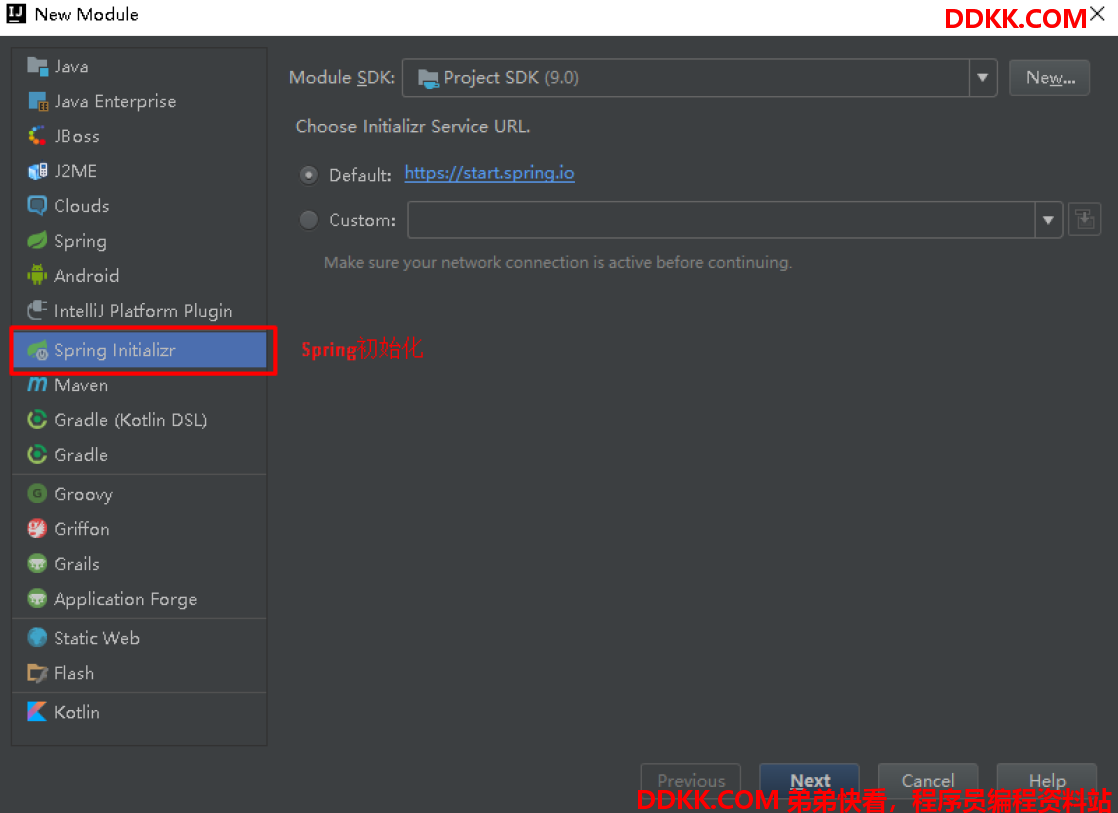
Task: Click the Java Enterprise icon
Action: (x=37, y=101)
